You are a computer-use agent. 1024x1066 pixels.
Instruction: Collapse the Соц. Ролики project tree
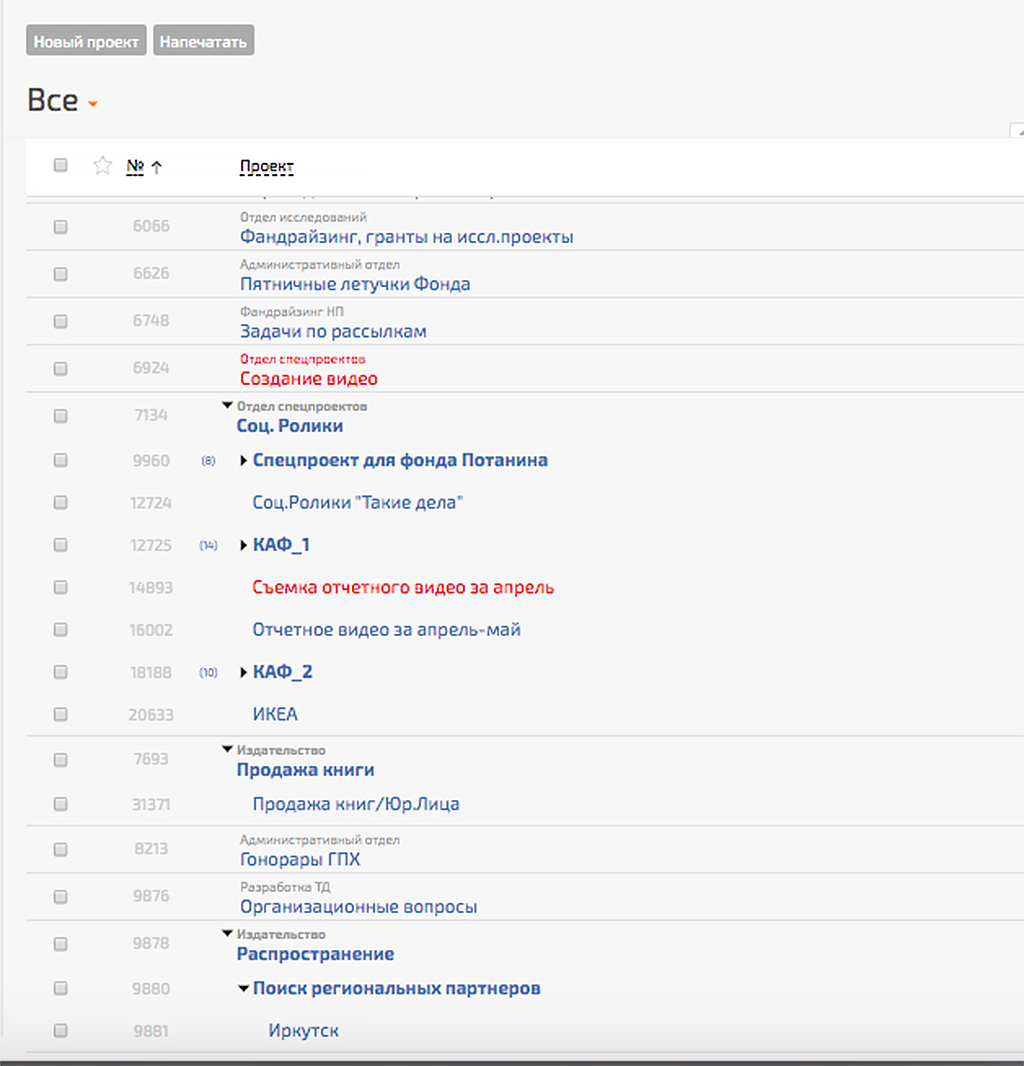[x=227, y=406]
